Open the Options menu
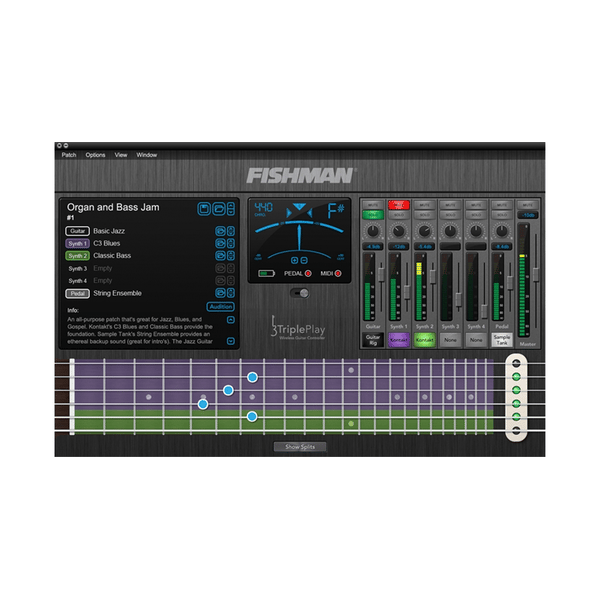Viewport: 600px width, 600px height. (95, 155)
